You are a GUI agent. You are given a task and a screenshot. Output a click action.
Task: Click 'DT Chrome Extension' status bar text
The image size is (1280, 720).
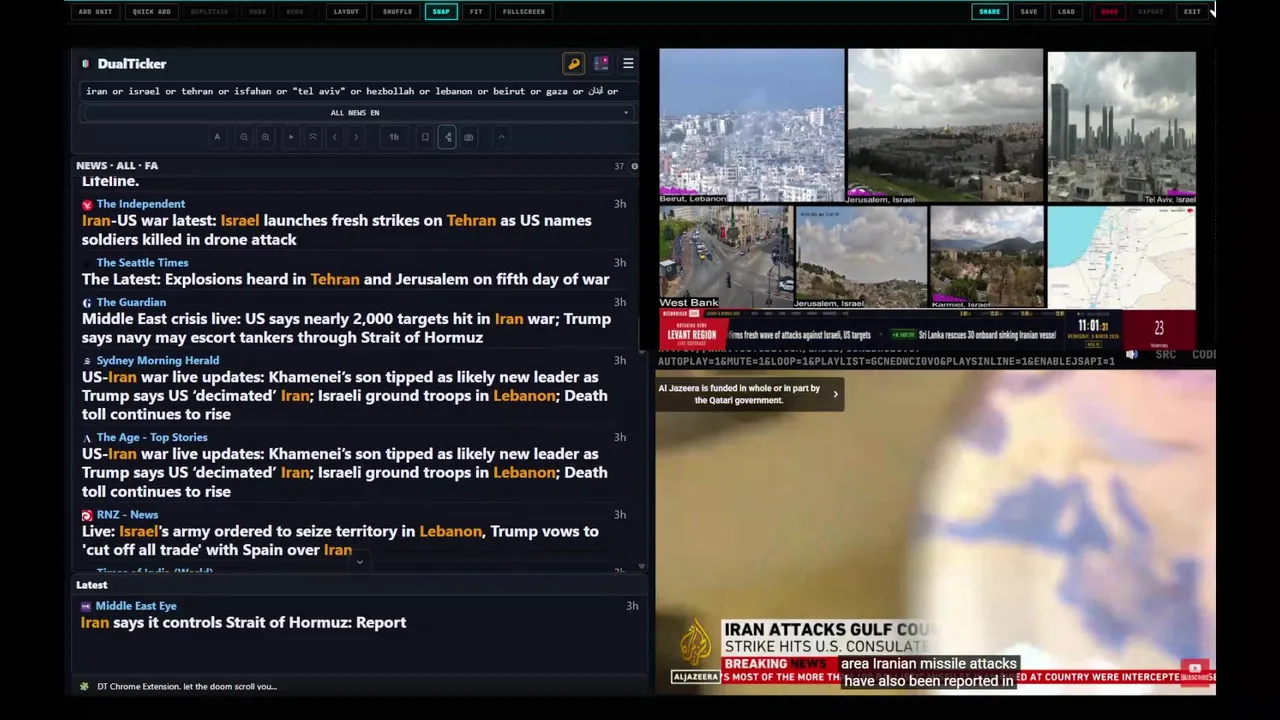(187, 686)
